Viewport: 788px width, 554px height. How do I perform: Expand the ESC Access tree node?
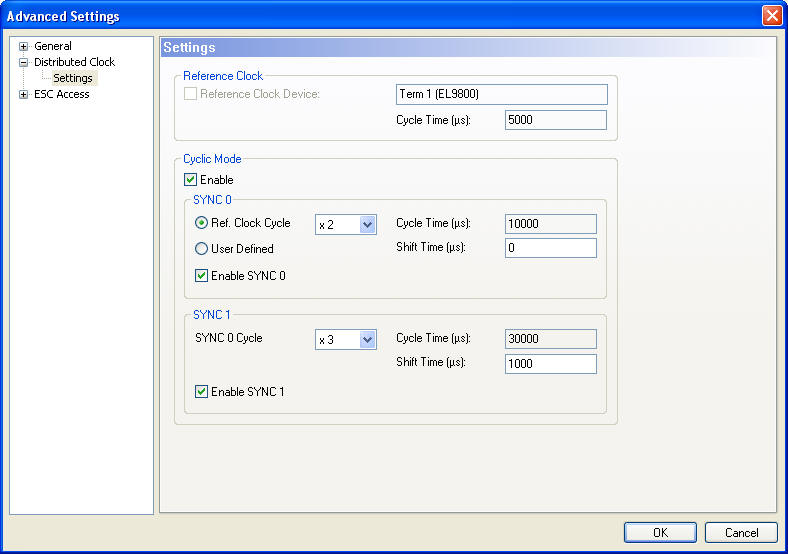[23, 95]
